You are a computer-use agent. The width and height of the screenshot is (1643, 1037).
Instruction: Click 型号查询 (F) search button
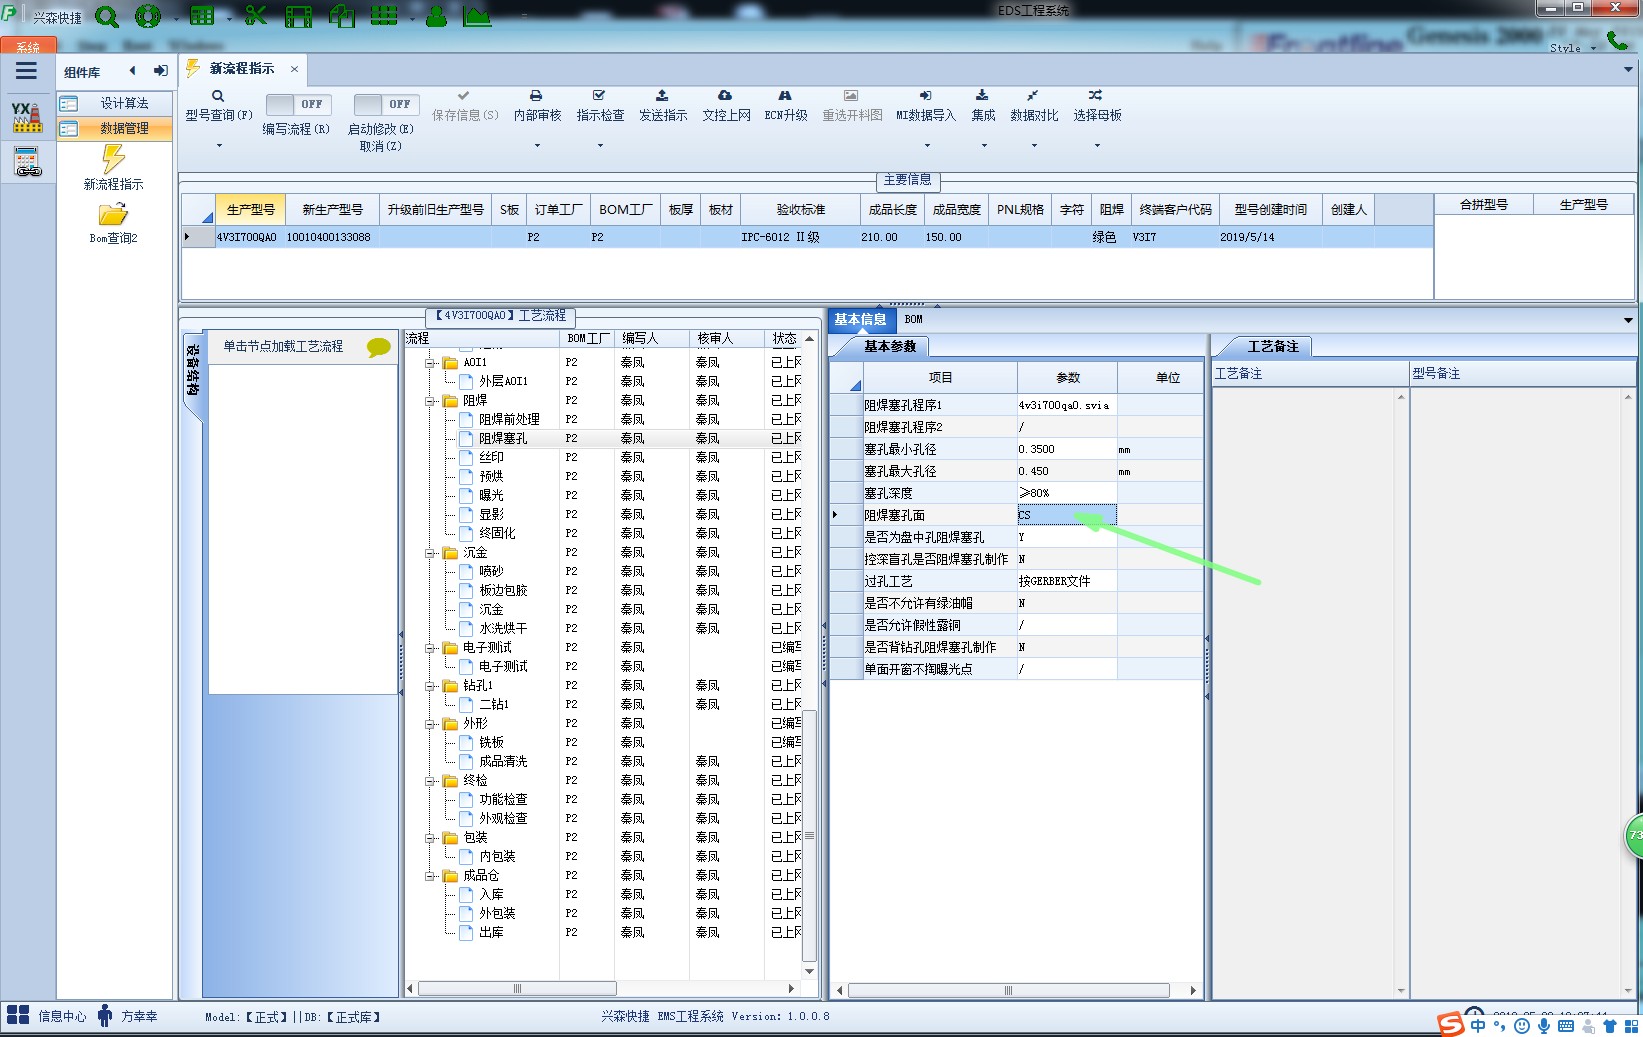click(x=218, y=106)
